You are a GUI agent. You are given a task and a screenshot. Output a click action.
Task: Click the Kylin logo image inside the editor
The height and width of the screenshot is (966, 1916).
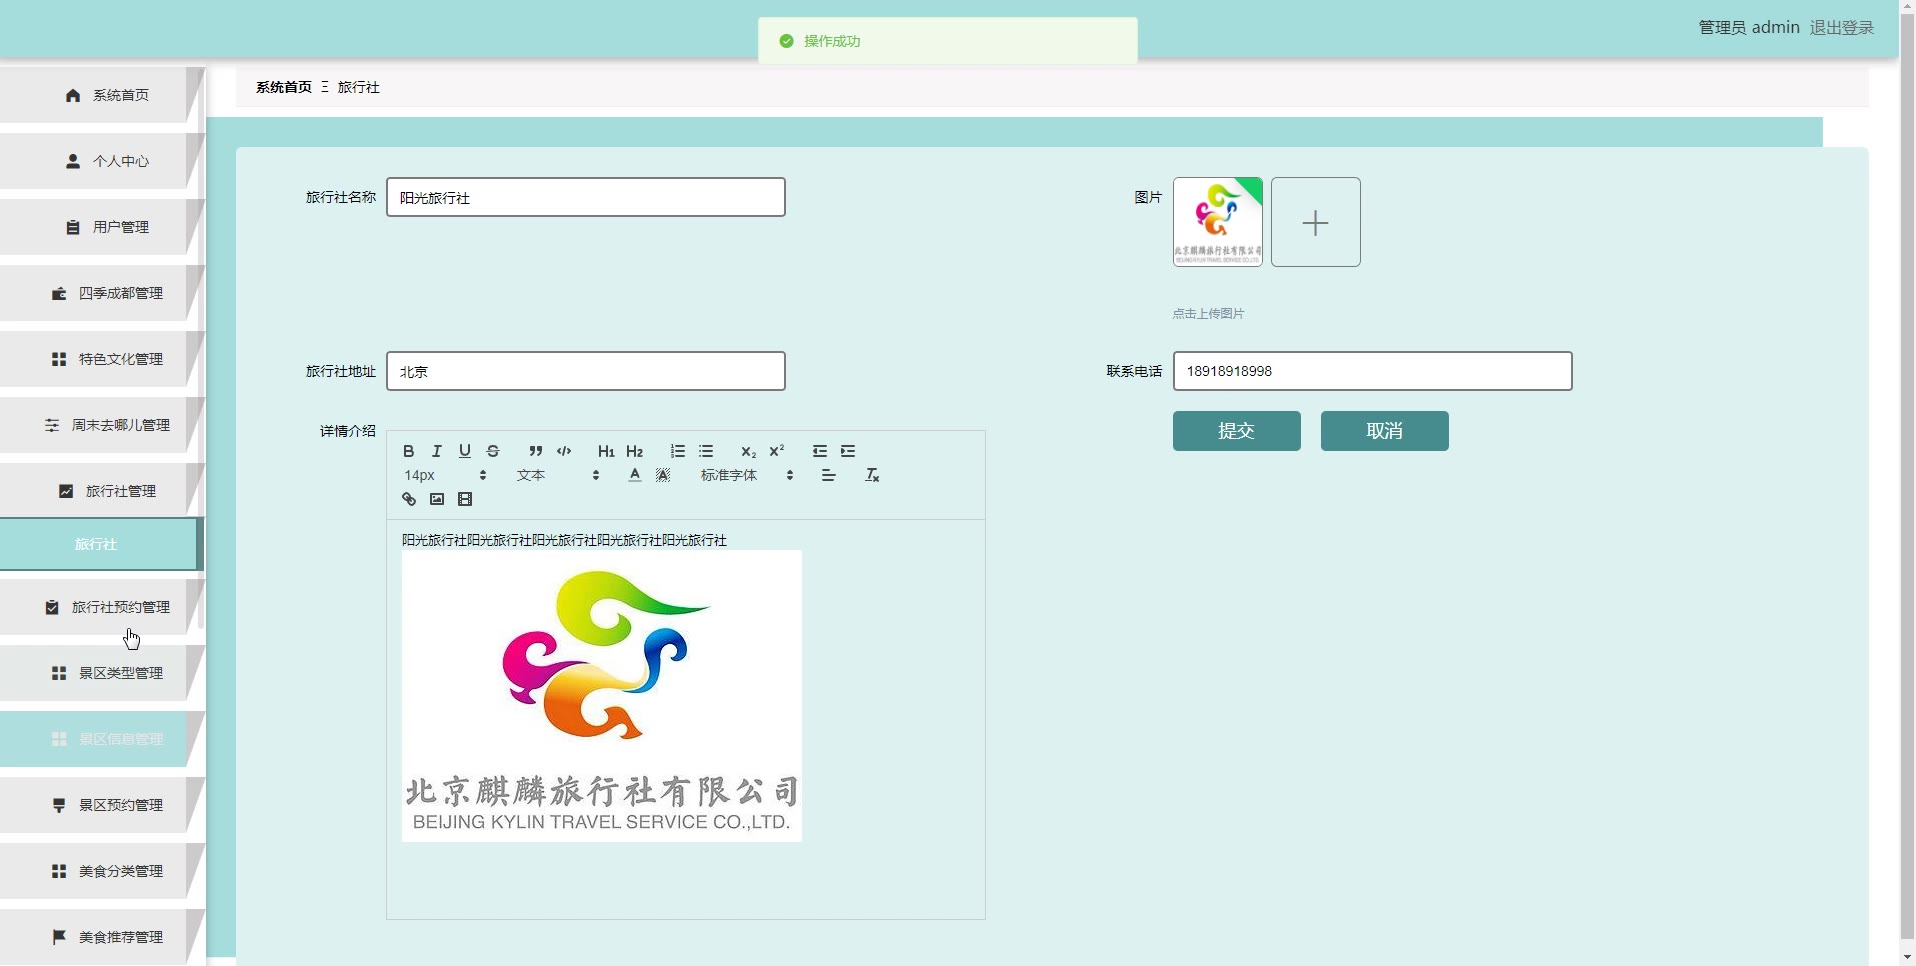click(602, 696)
